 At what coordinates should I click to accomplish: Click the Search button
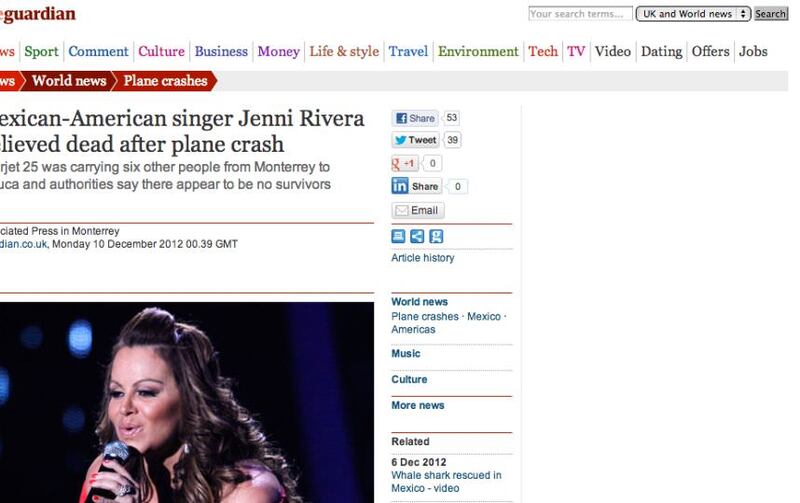click(770, 14)
